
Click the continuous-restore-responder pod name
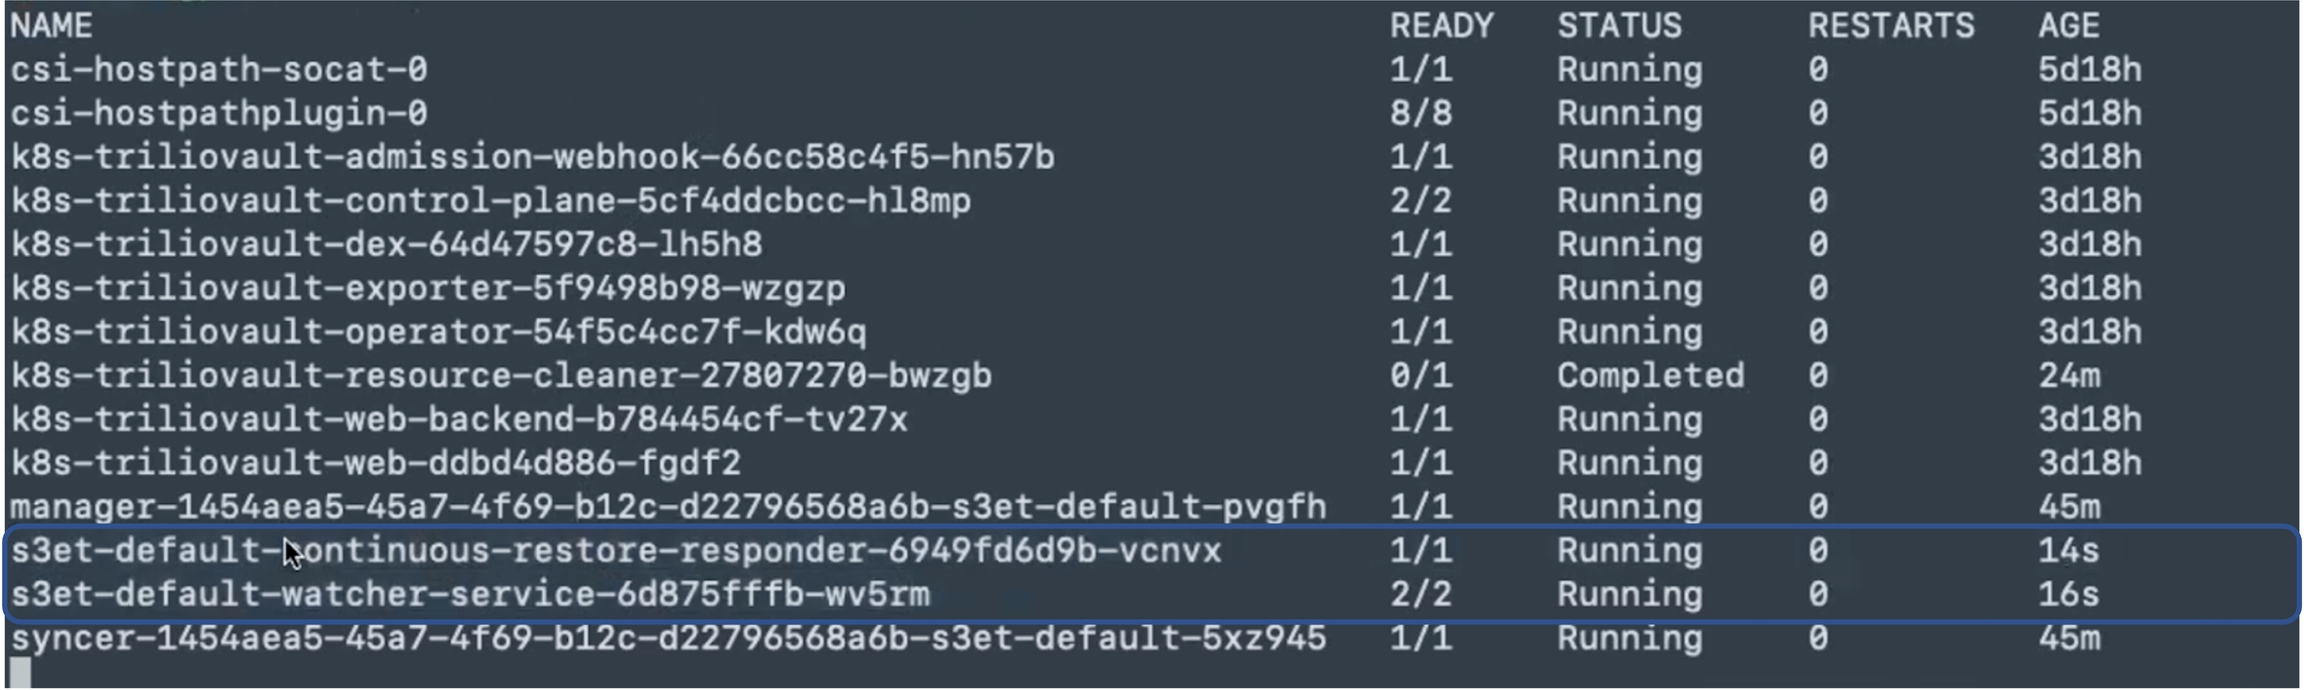(x=616, y=552)
